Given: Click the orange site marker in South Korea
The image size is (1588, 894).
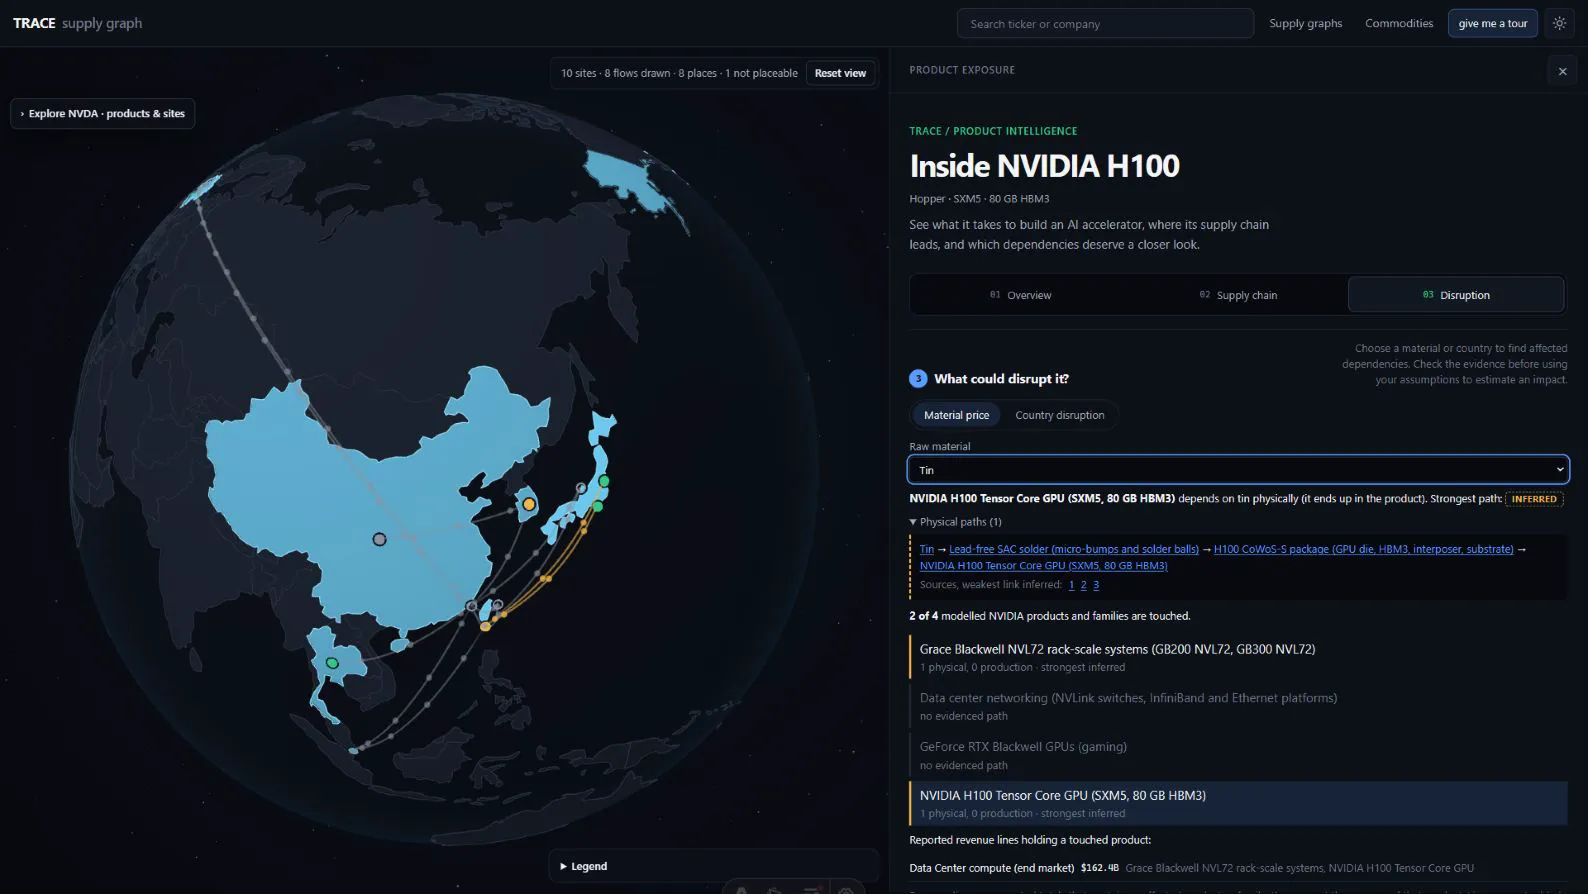Looking at the screenshot, I should click(529, 504).
